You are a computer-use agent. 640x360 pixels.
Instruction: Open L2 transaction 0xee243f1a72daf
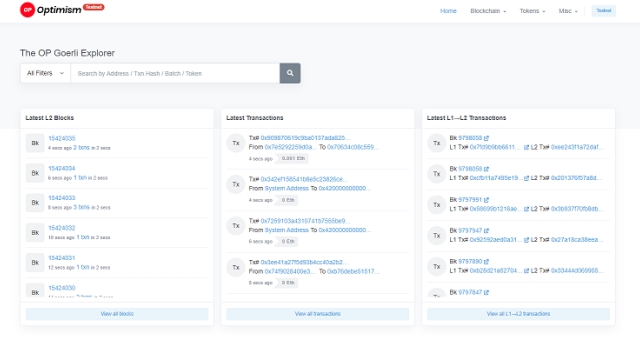[x=577, y=147]
